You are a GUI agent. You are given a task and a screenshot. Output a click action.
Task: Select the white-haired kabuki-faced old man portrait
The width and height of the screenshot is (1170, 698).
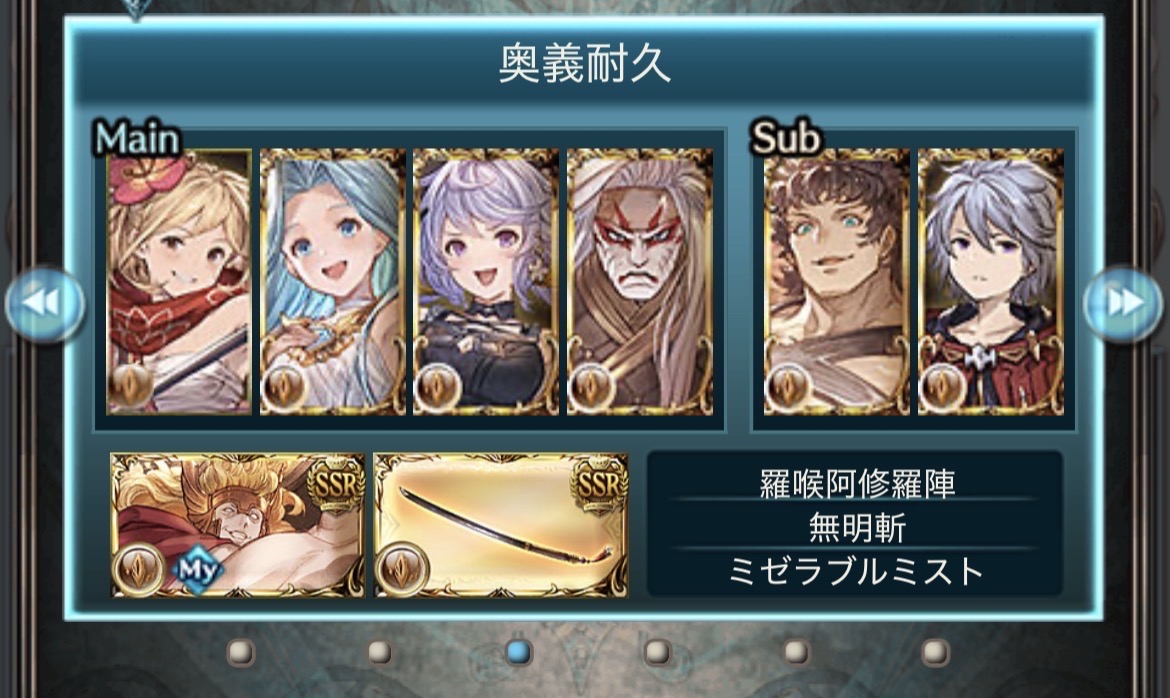[x=640, y=281]
